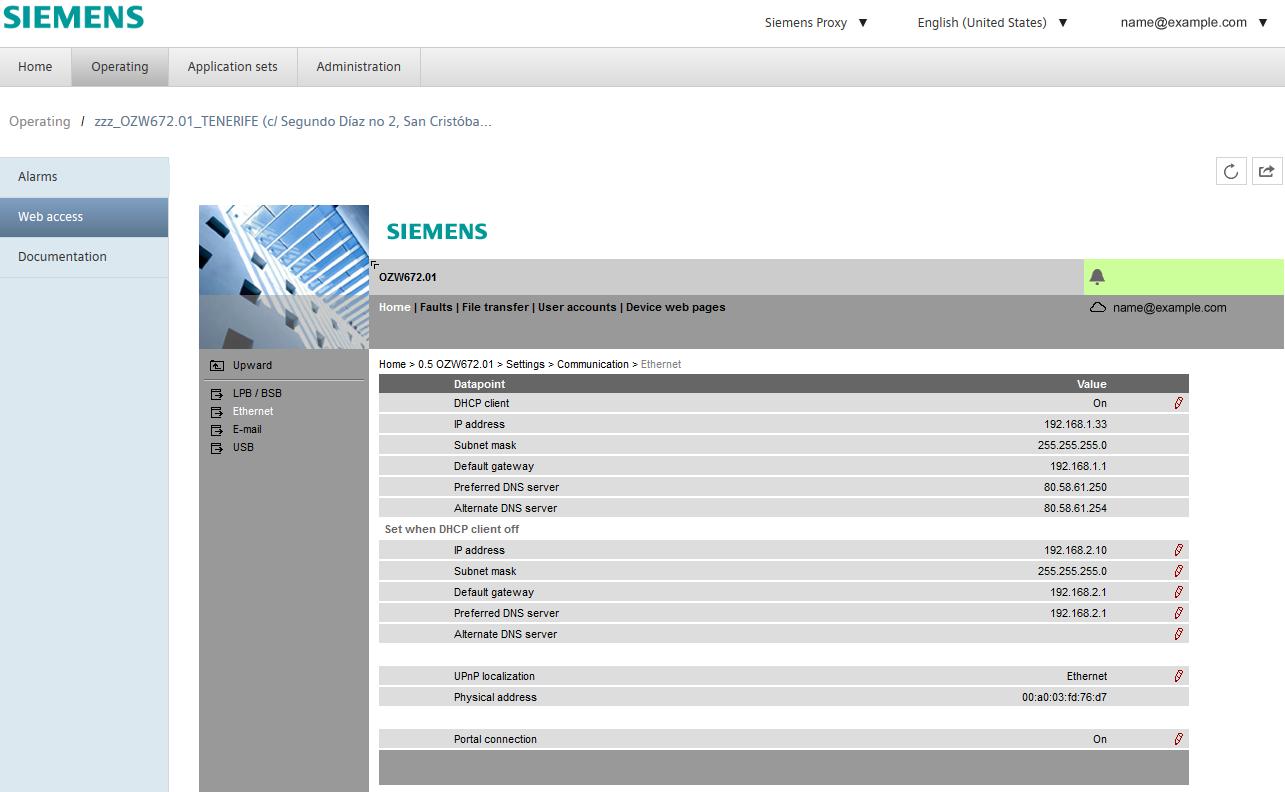This screenshot has width=1285, height=792.
Task: Select LPB / BSB in the device tree
Action: click(x=257, y=393)
